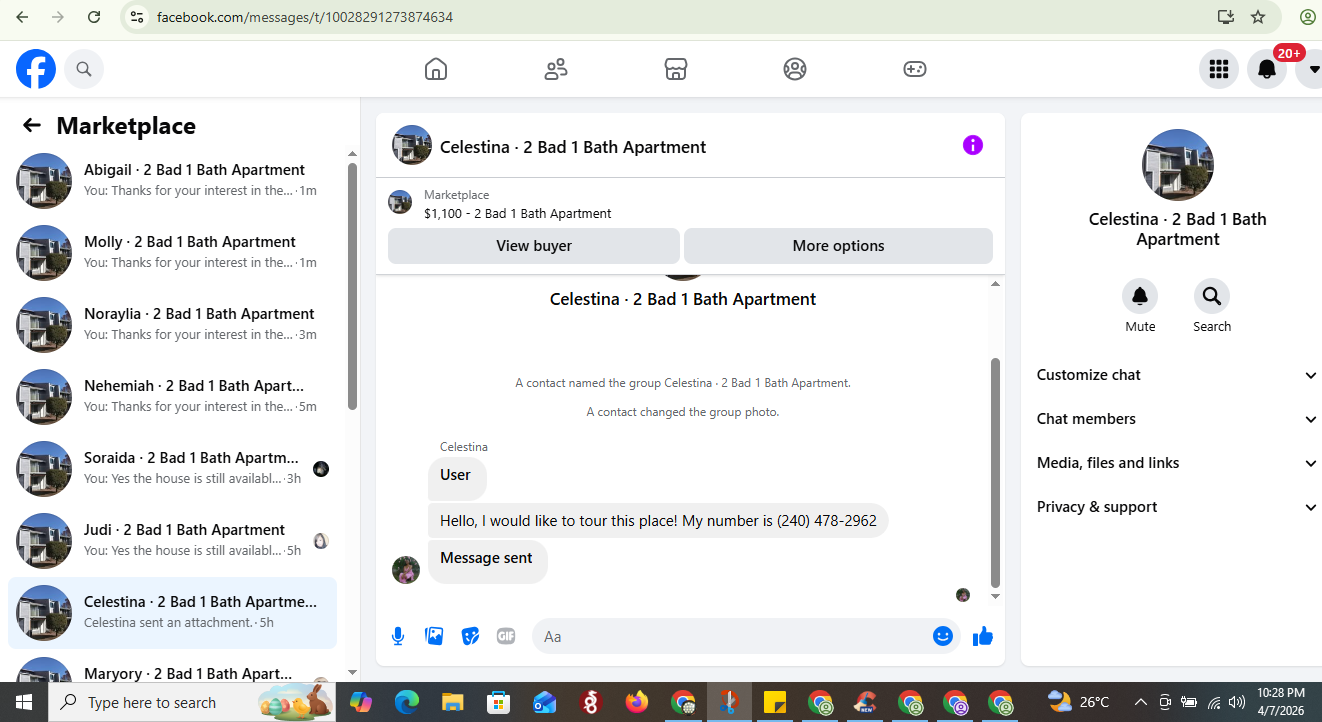Open Microsoft Store from the taskbar
Image resolution: width=1322 pixels, height=722 pixels.
tap(499, 702)
